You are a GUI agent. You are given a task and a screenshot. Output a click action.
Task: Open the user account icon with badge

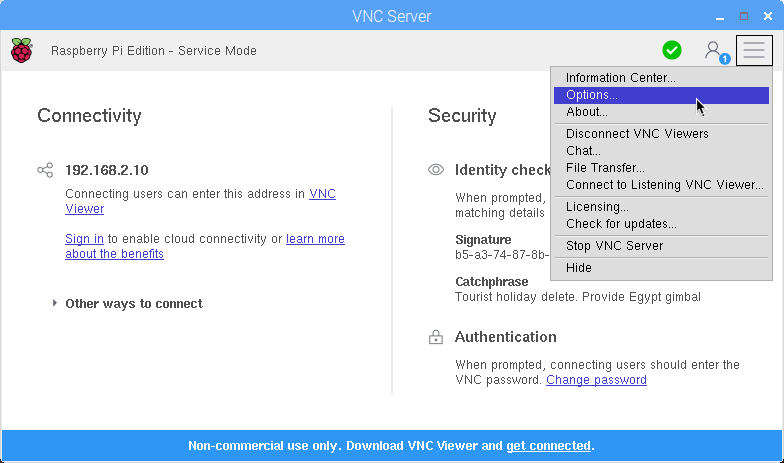click(716, 52)
